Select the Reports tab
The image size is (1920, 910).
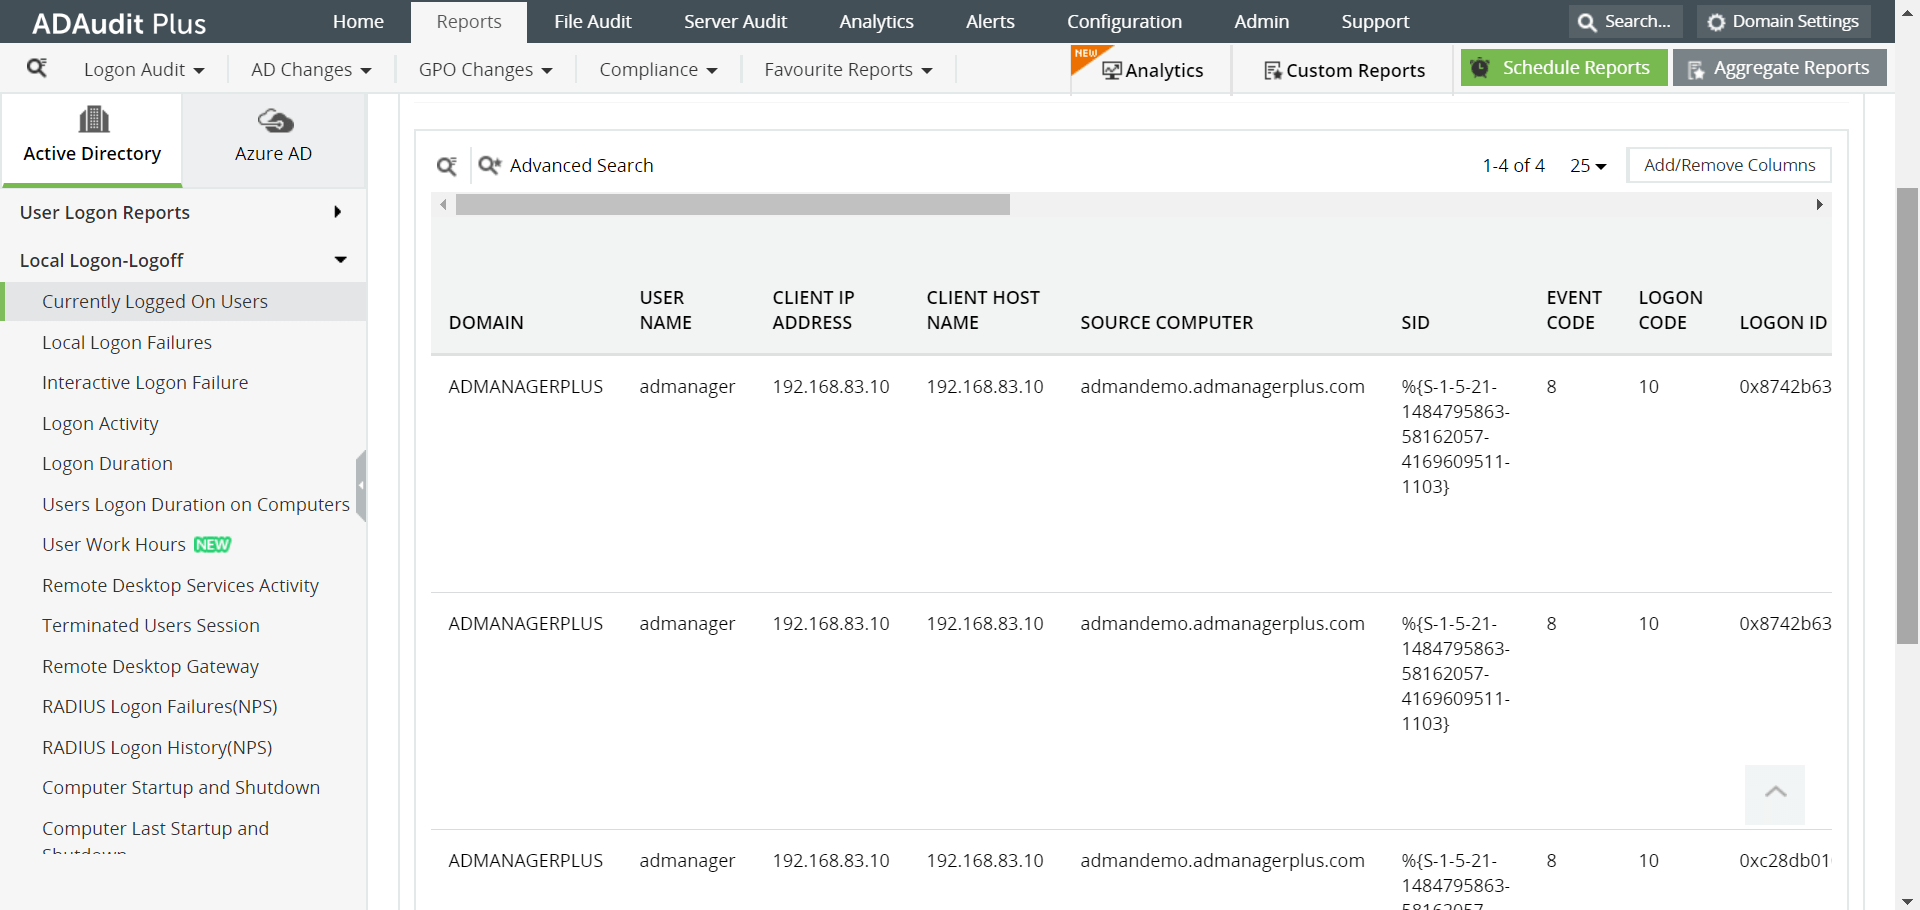pos(469,22)
